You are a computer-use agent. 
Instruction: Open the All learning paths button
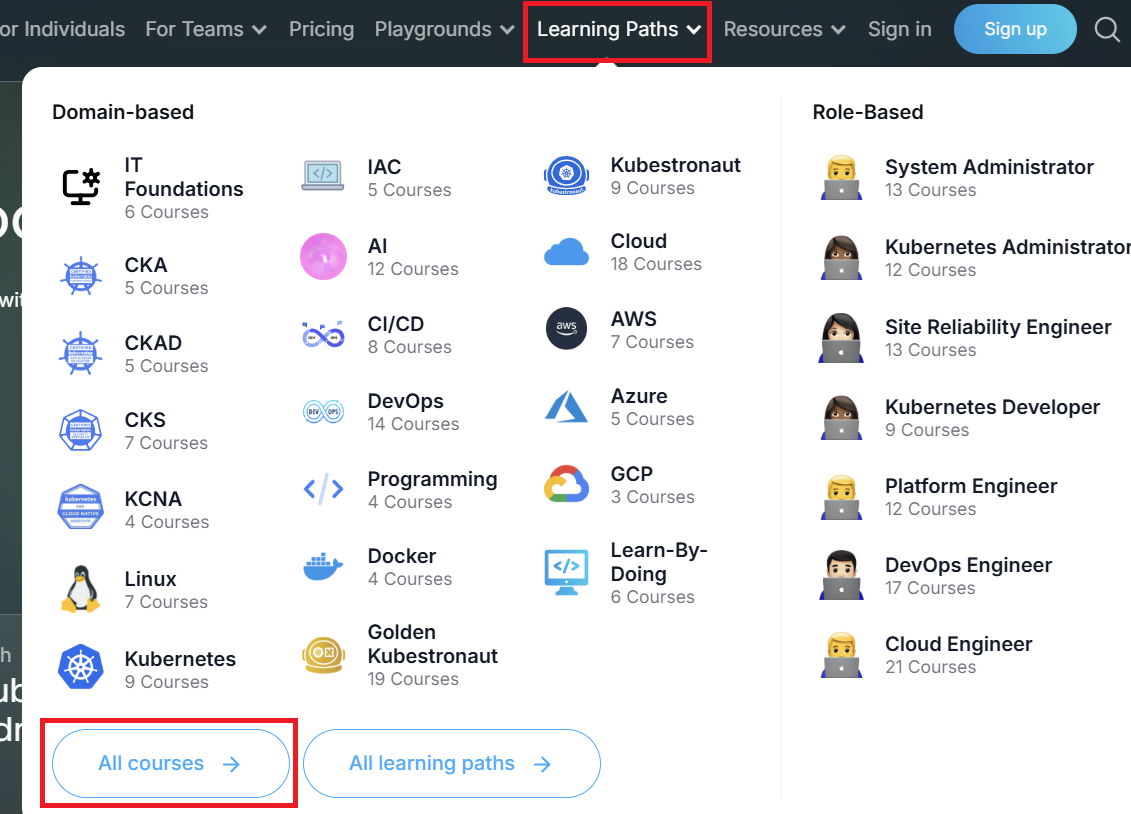click(x=452, y=764)
